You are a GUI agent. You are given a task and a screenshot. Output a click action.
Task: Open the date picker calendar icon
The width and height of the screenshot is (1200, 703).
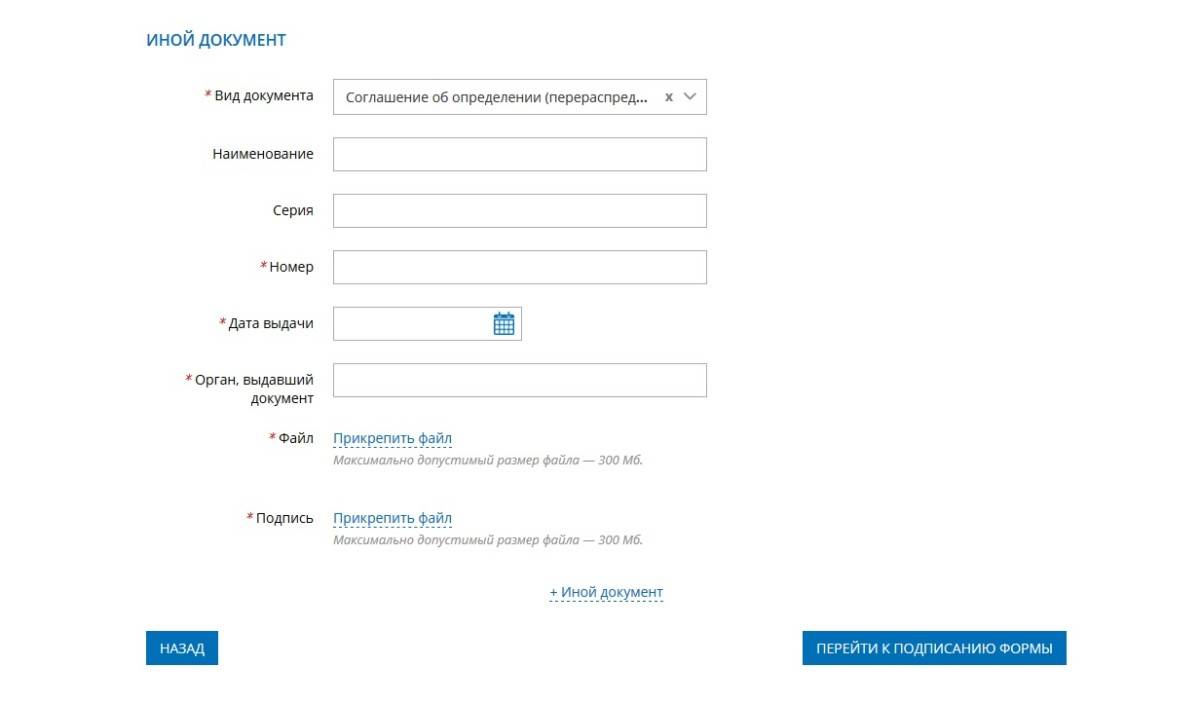point(504,324)
